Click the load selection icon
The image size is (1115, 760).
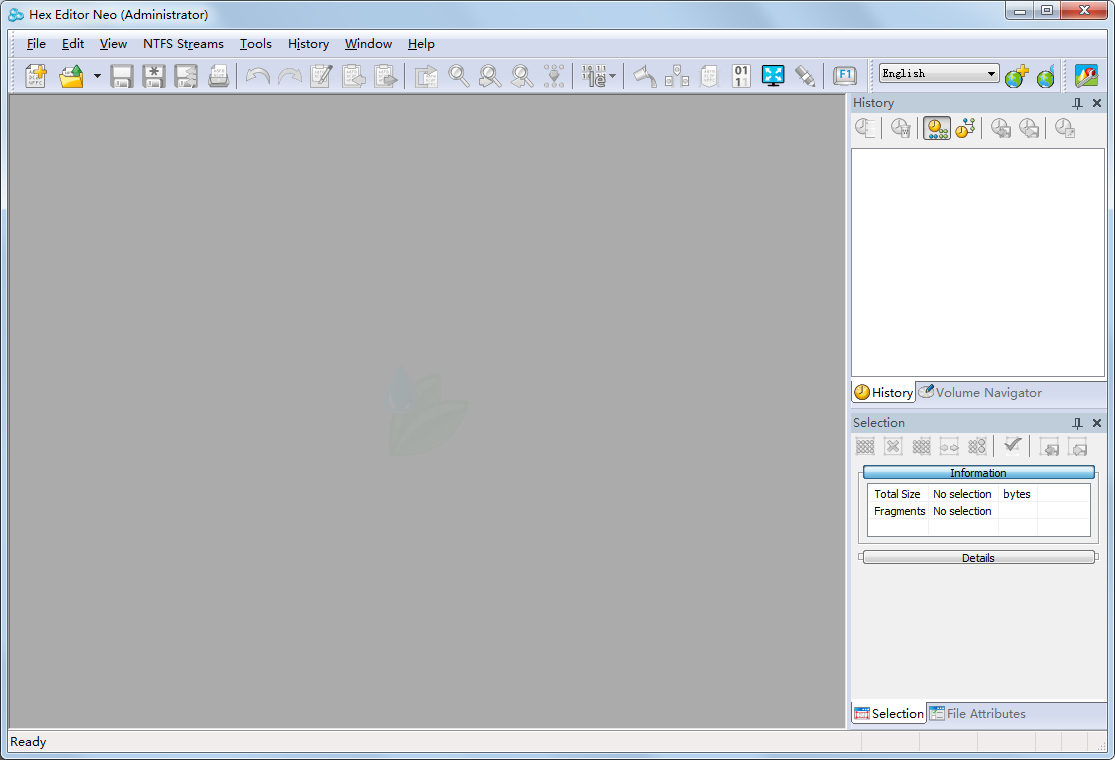(x=1049, y=446)
